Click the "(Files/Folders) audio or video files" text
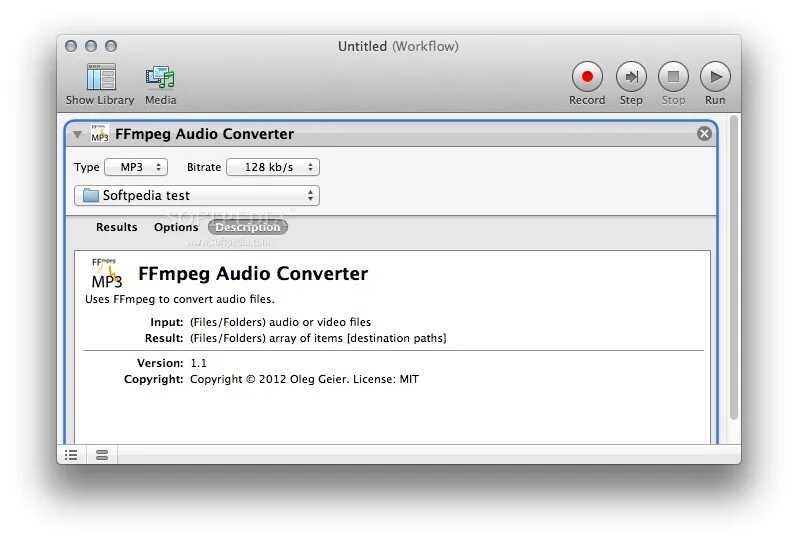 coord(280,322)
